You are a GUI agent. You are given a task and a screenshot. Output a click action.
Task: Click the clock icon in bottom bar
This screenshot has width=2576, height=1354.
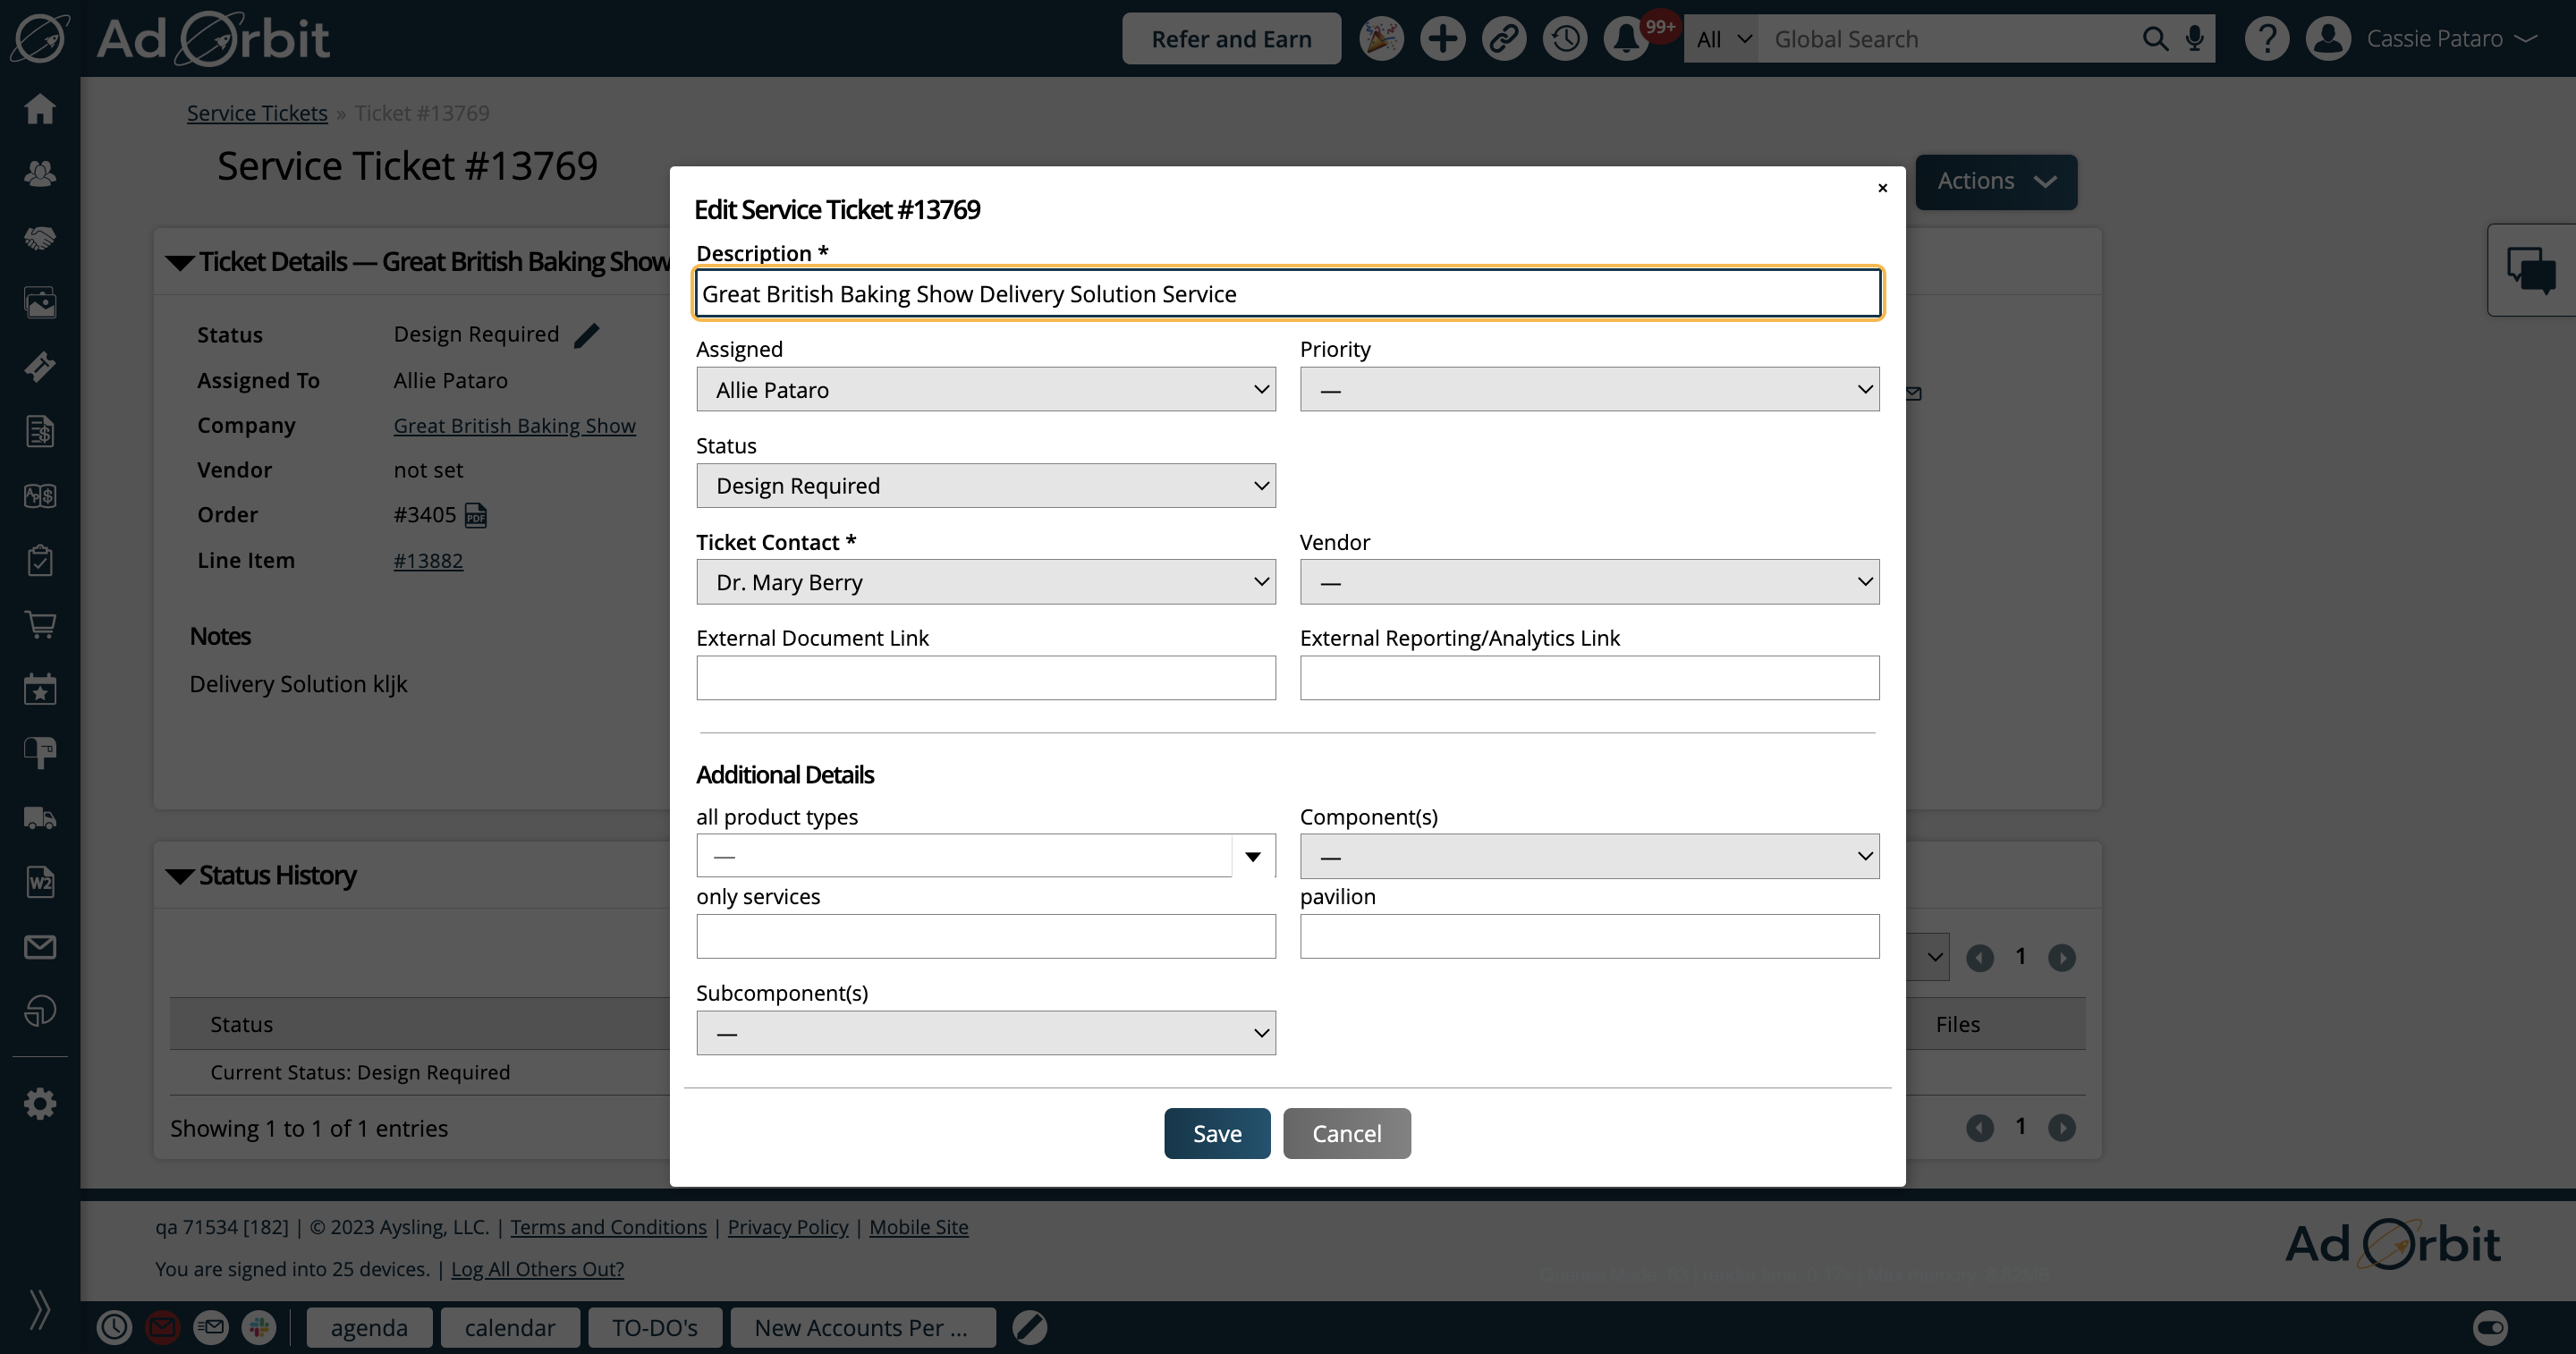[x=114, y=1328]
